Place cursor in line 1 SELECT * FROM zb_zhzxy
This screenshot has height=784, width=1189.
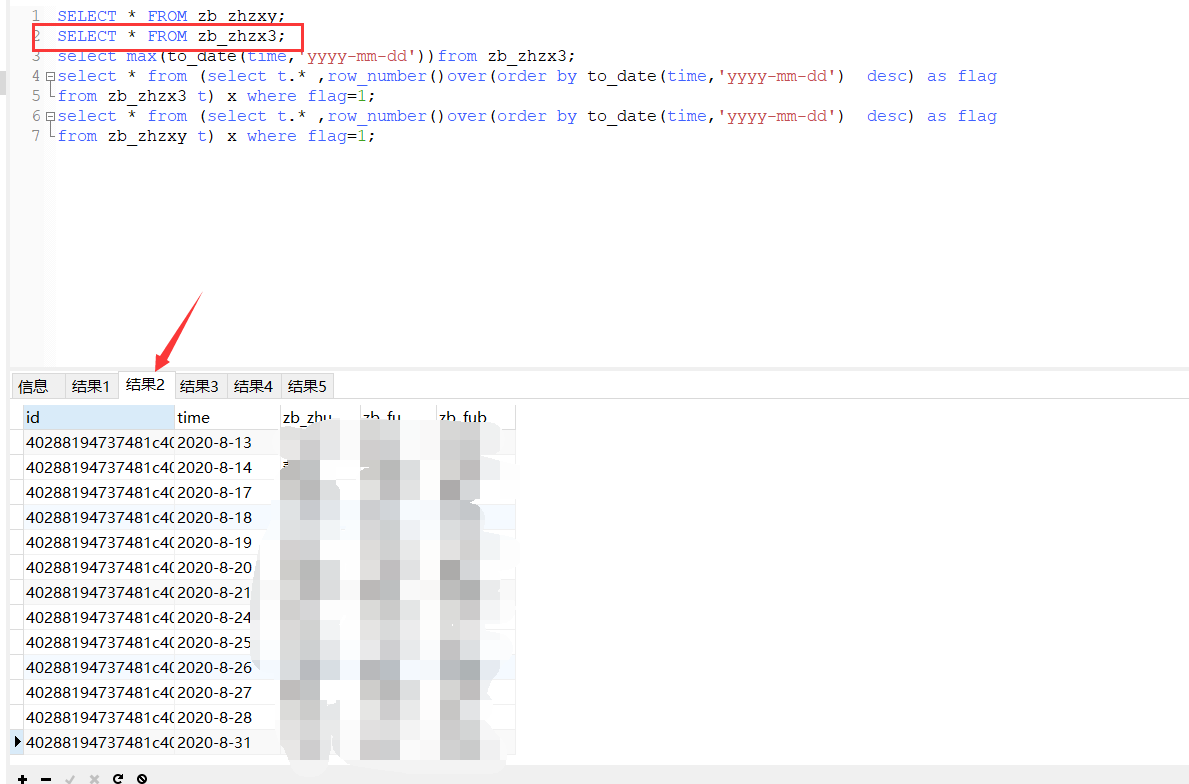click(x=171, y=16)
